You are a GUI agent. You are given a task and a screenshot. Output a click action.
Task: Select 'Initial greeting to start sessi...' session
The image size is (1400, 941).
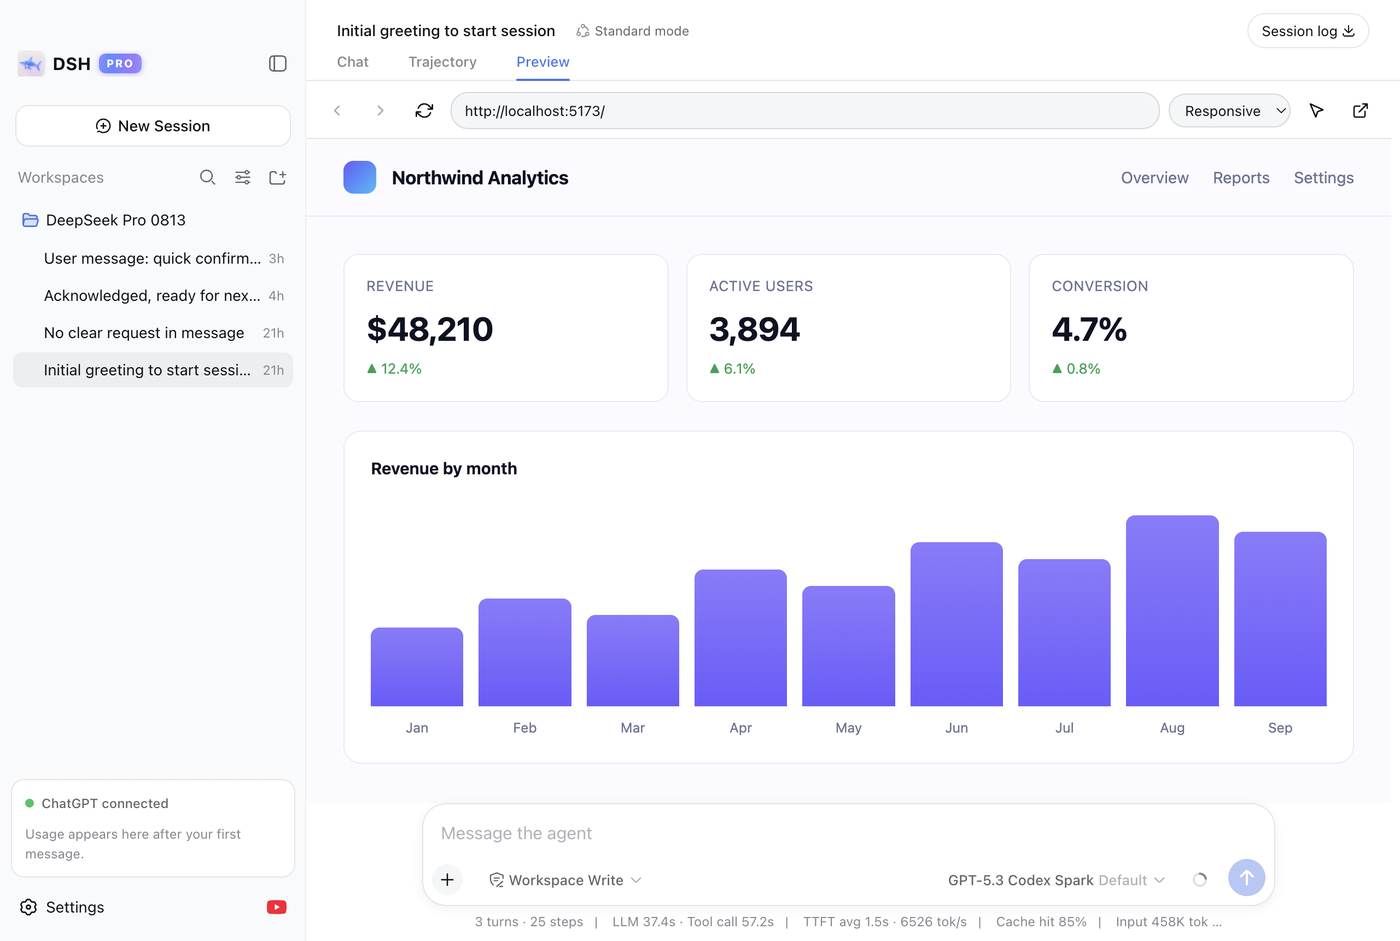[153, 370]
